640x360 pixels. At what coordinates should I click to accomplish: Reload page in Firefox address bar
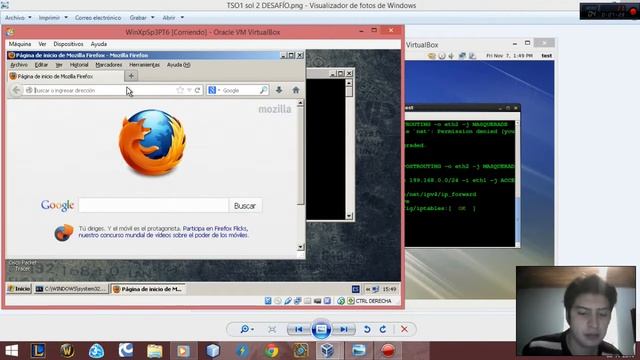pyautogui.click(x=198, y=90)
